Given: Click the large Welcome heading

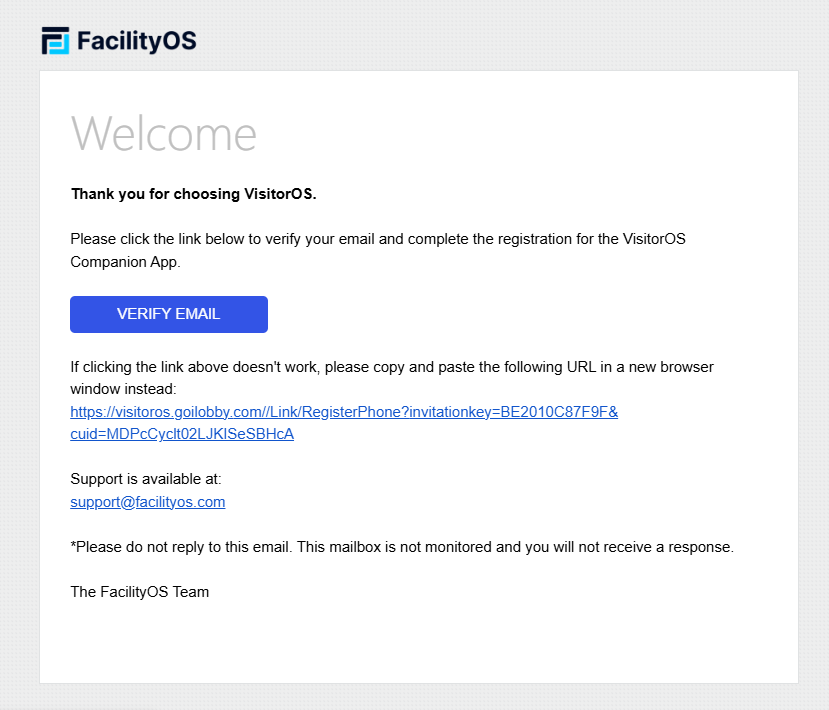Looking at the screenshot, I should (163, 134).
